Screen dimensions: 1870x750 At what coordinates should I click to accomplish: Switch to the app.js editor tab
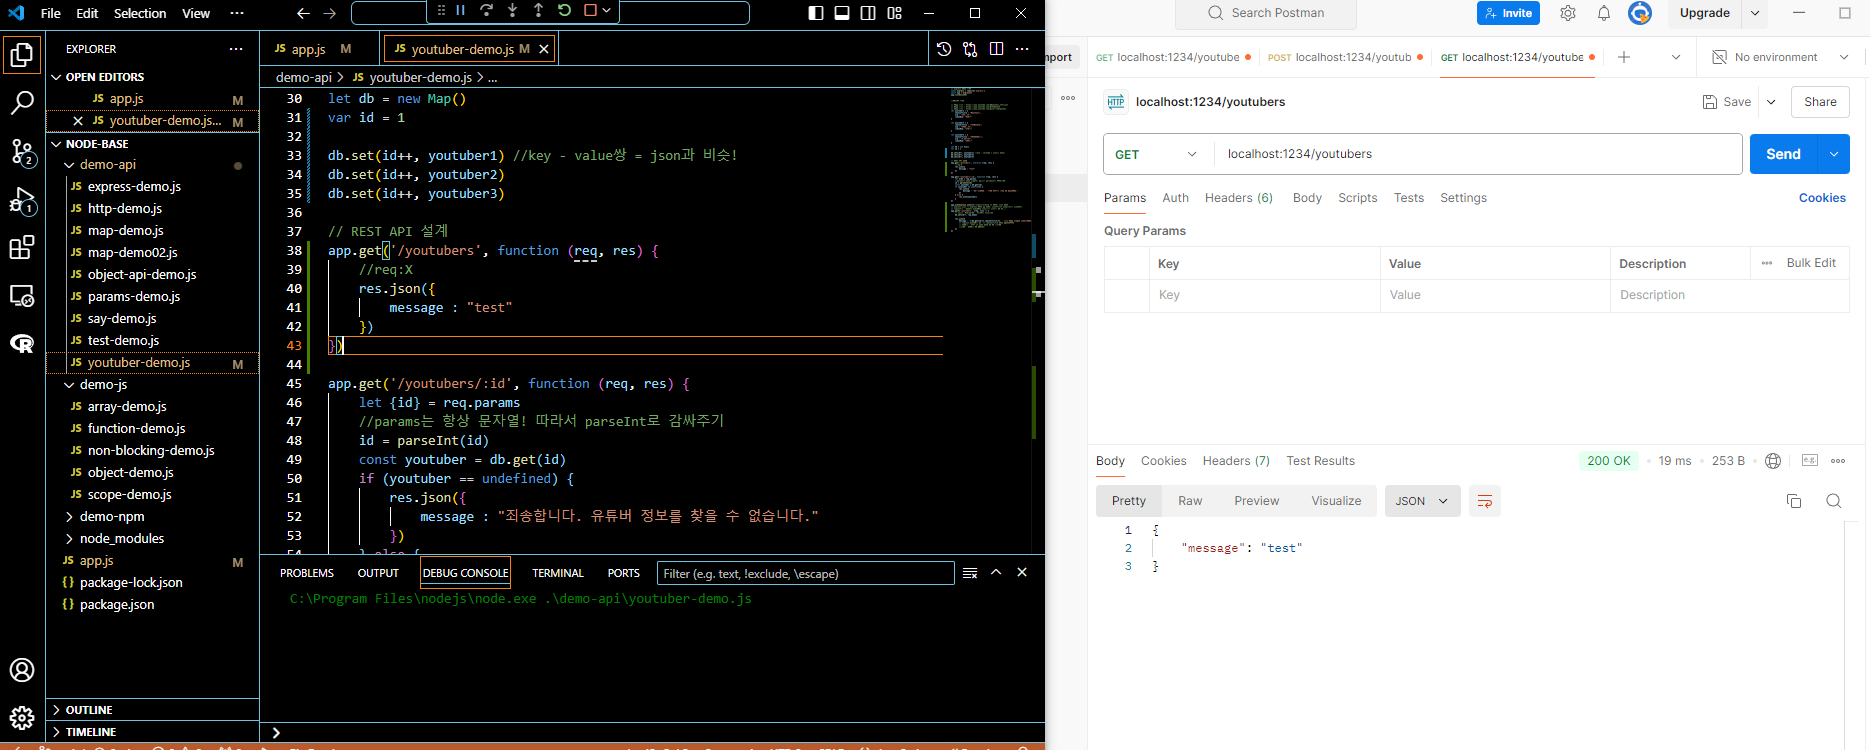pos(308,49)
